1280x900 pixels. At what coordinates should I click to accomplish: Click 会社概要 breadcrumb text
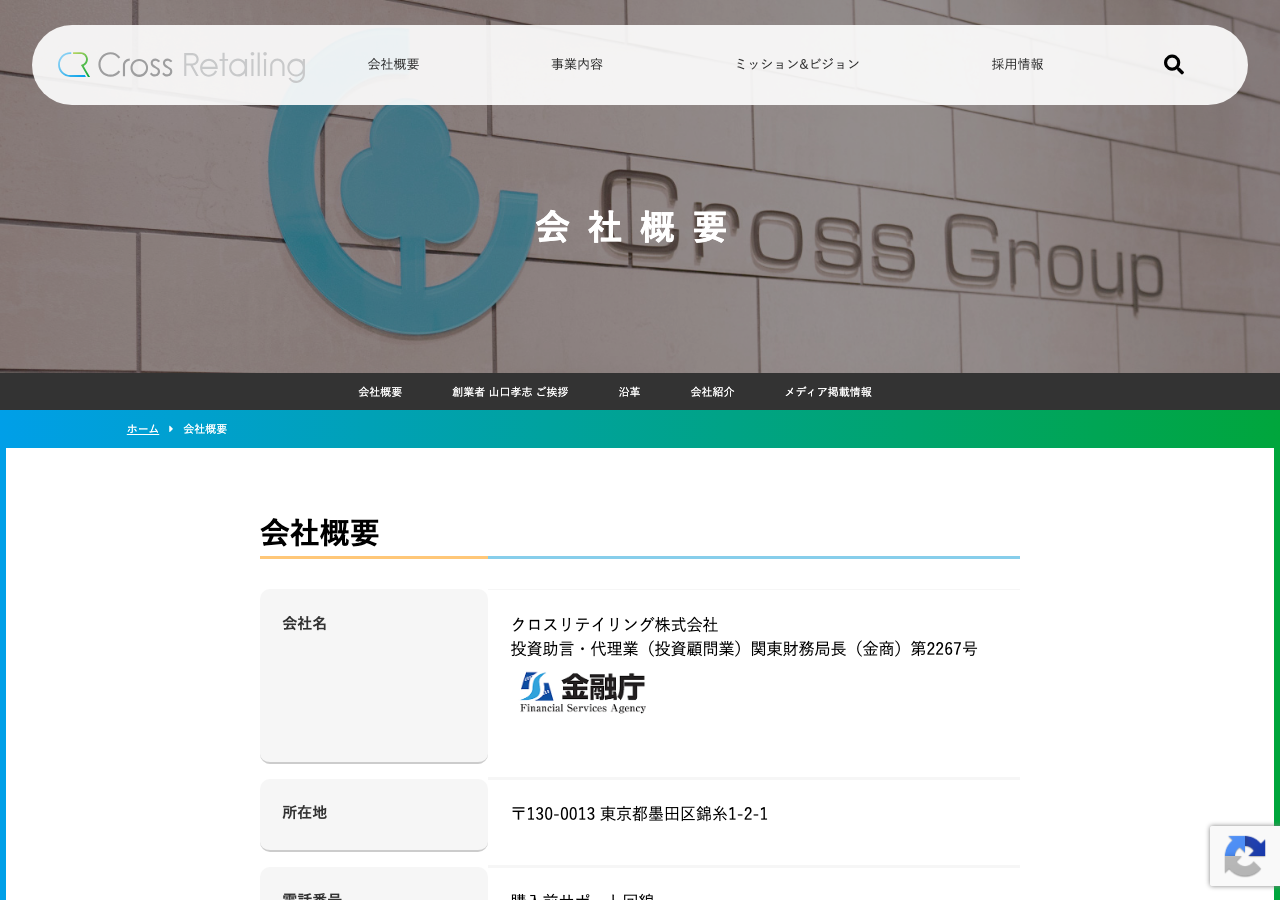point(205,429)
